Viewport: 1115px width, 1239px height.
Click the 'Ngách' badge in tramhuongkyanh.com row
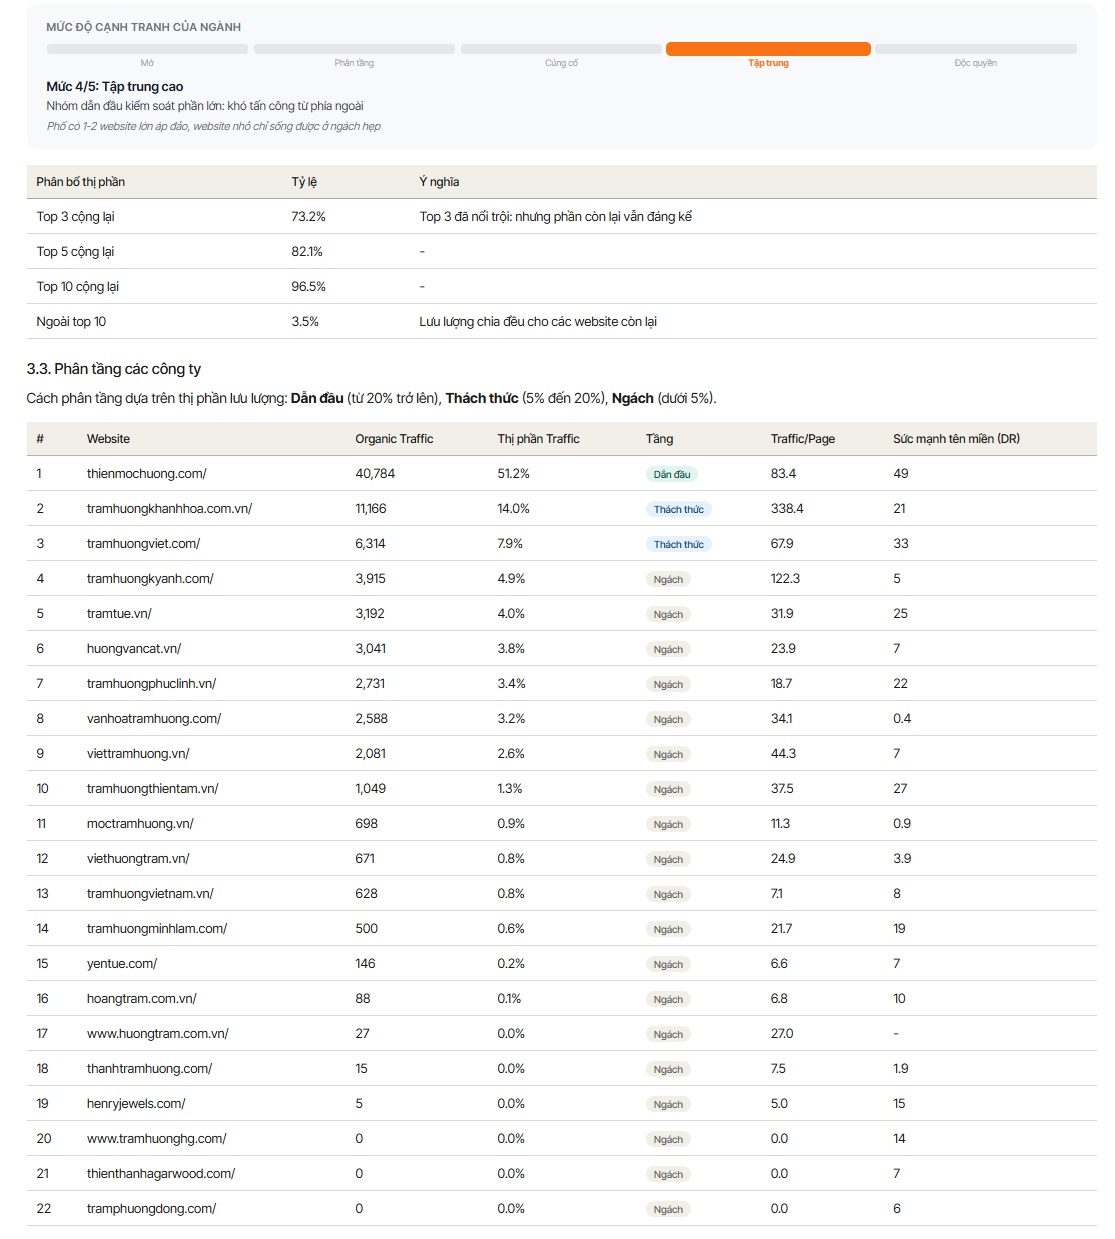[x=668, y=579]
